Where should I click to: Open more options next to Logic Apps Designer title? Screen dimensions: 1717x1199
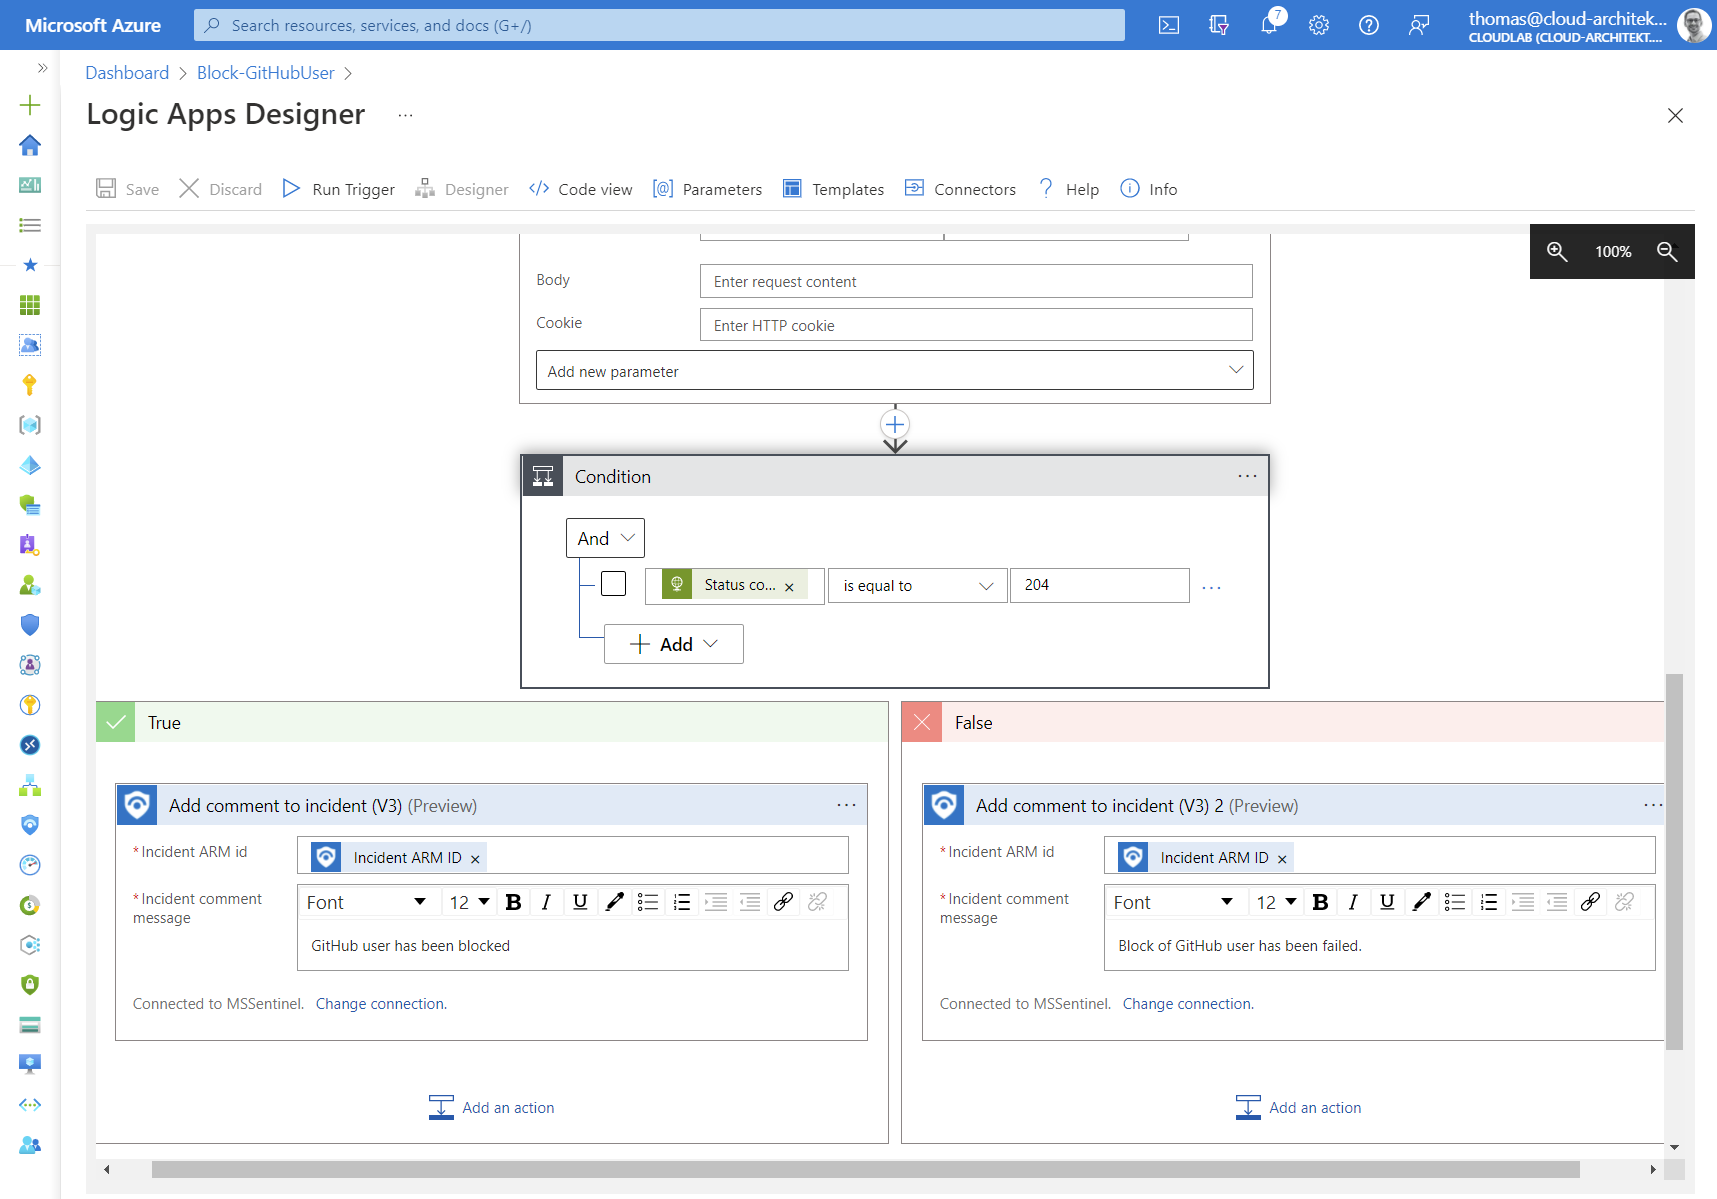click(x=405, y=115)
